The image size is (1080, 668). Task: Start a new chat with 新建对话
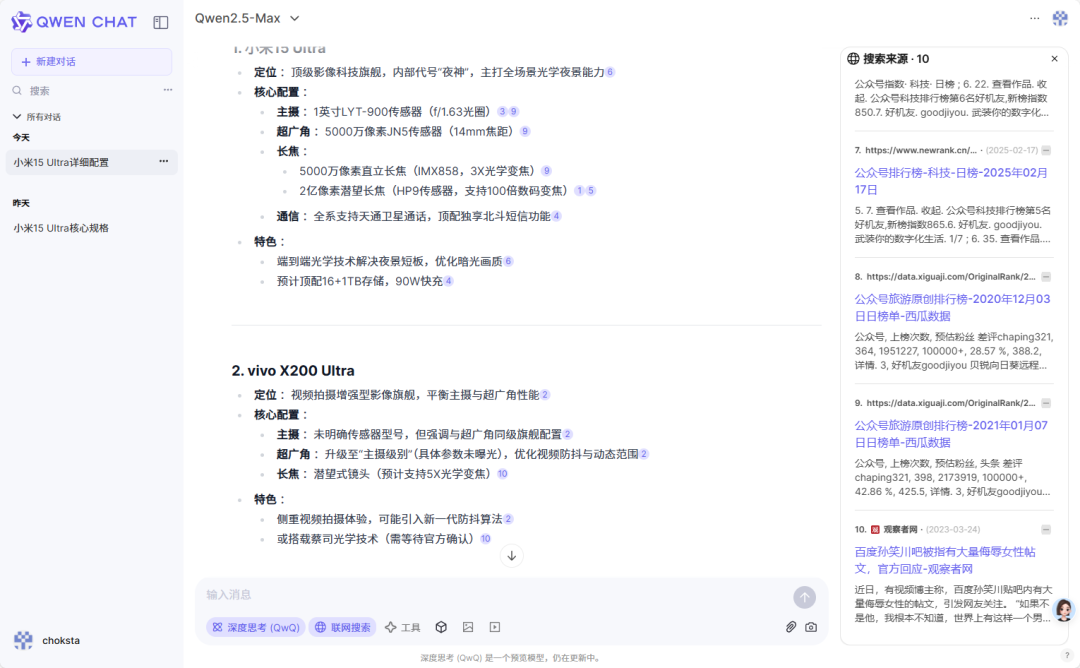[x=91, y=62]
